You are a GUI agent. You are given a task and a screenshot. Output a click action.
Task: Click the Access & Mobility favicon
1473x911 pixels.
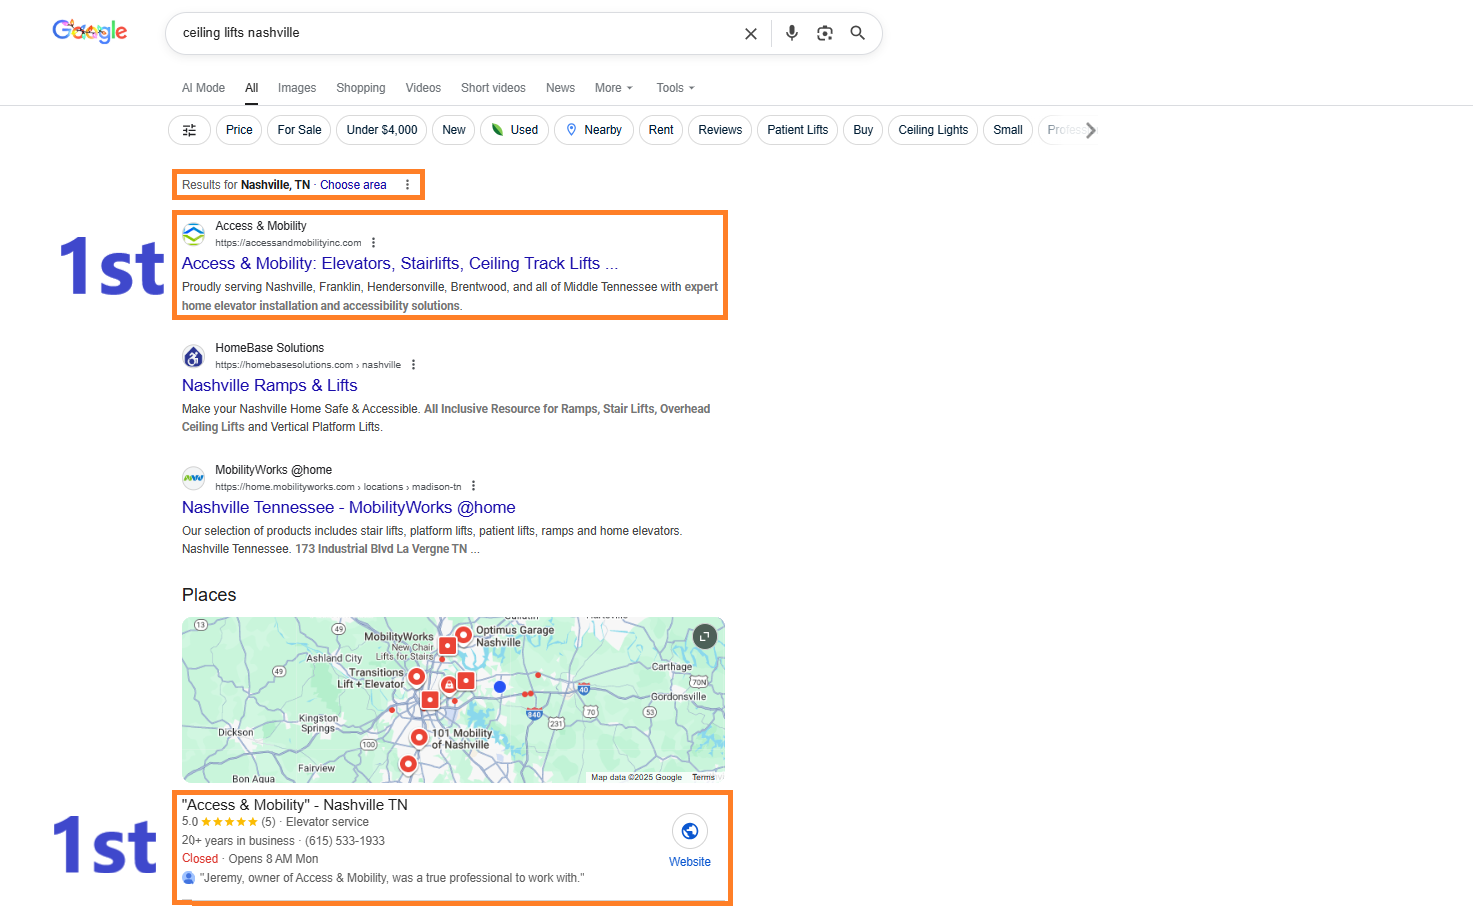pos(194,234)
